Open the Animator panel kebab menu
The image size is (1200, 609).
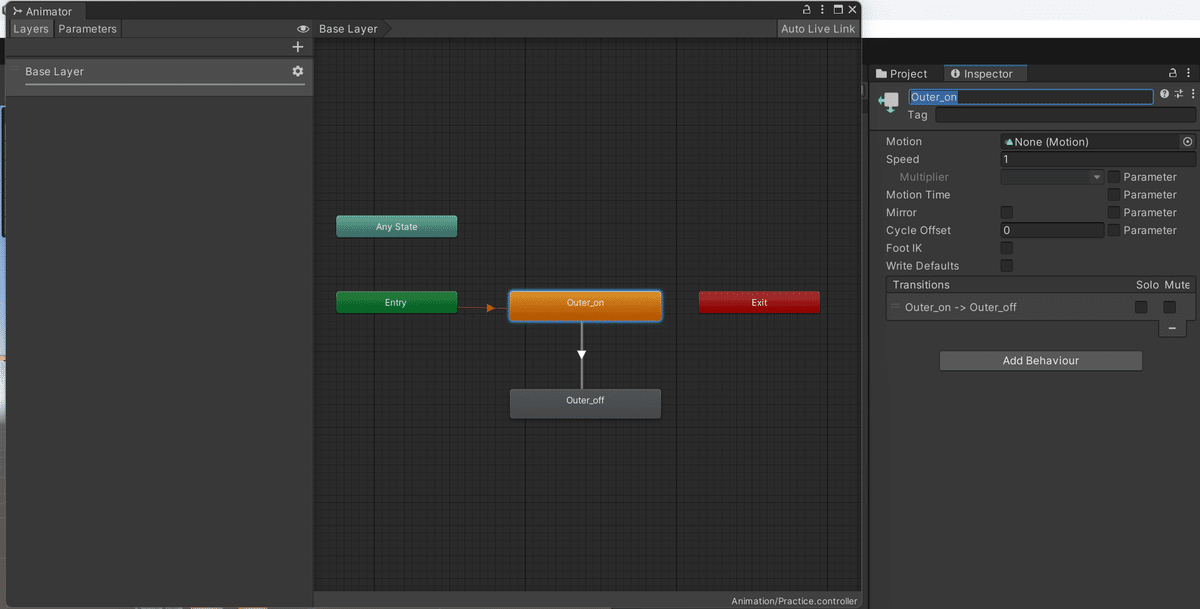coord(821,8)
